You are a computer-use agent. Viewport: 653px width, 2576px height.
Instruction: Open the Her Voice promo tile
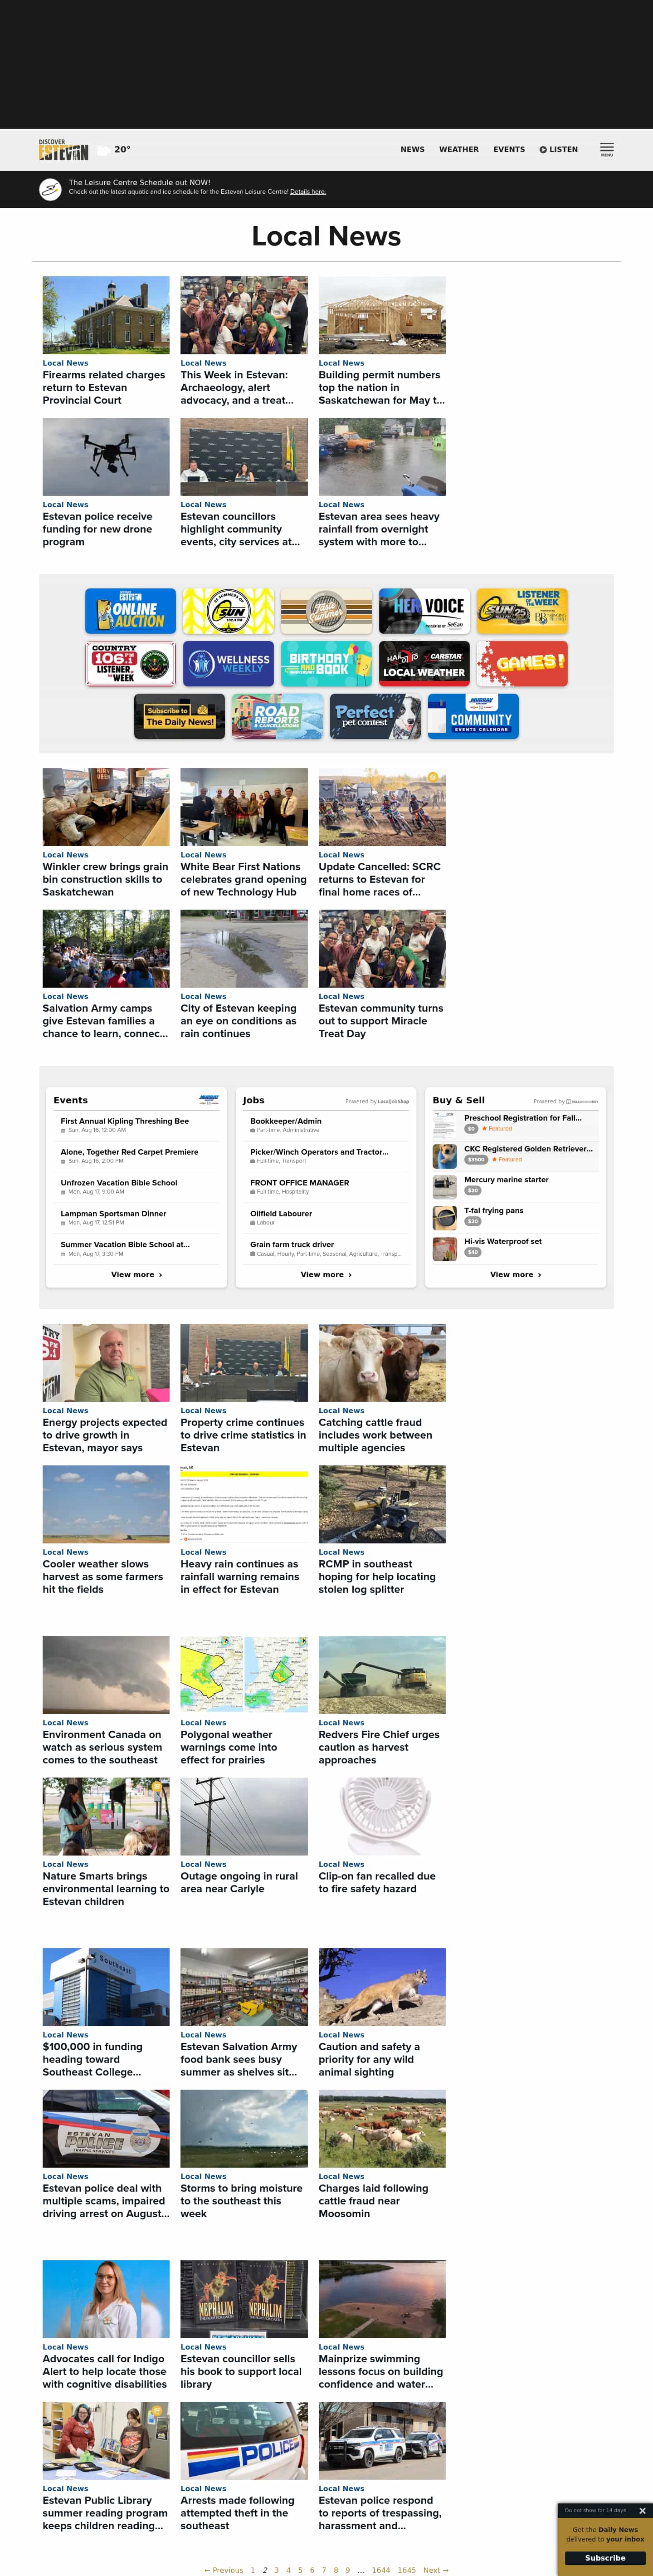pos(424,611)
